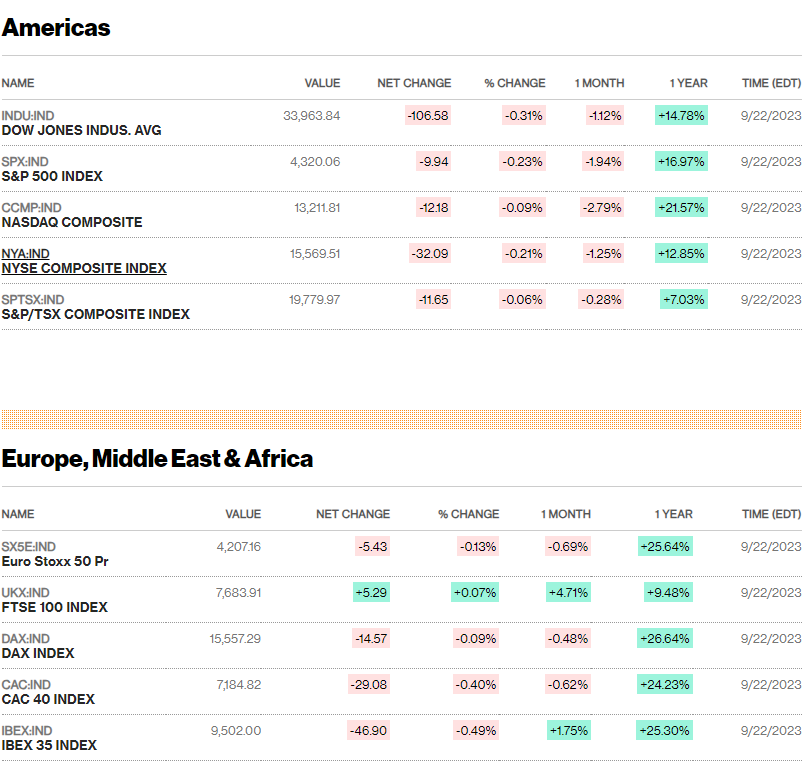This screenshot has width=808, height=768.
Task: Click the NYSE Composite net change -32.09
Action: [x=430, y=253]
